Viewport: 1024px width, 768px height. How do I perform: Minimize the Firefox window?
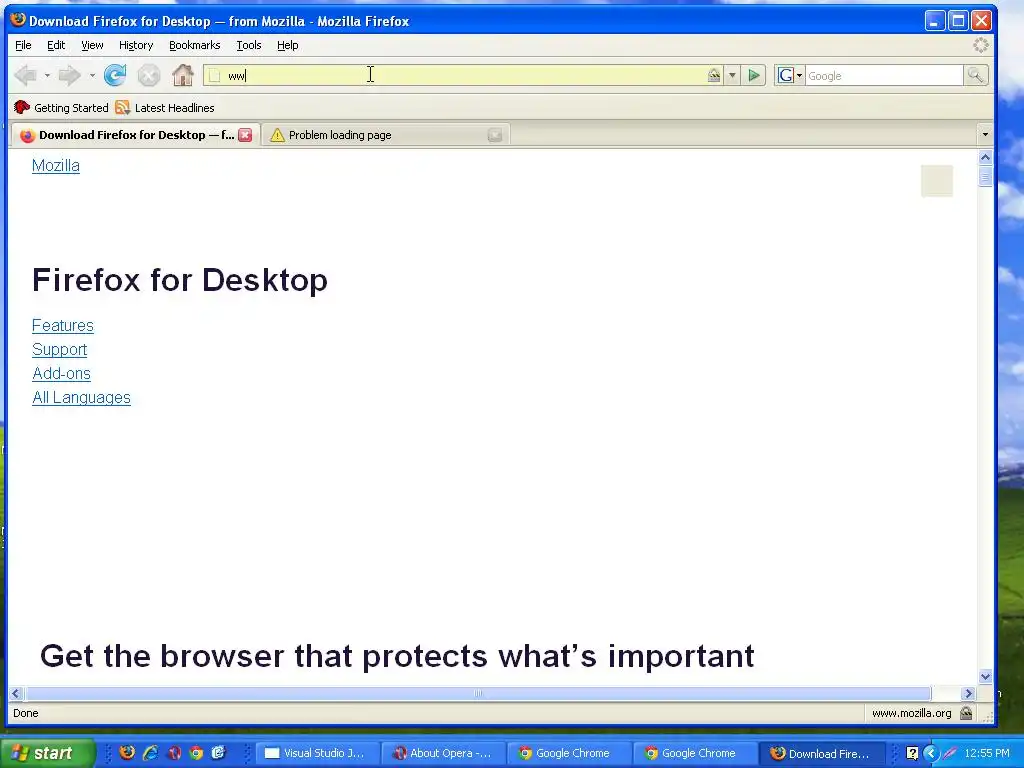point(935,21)
